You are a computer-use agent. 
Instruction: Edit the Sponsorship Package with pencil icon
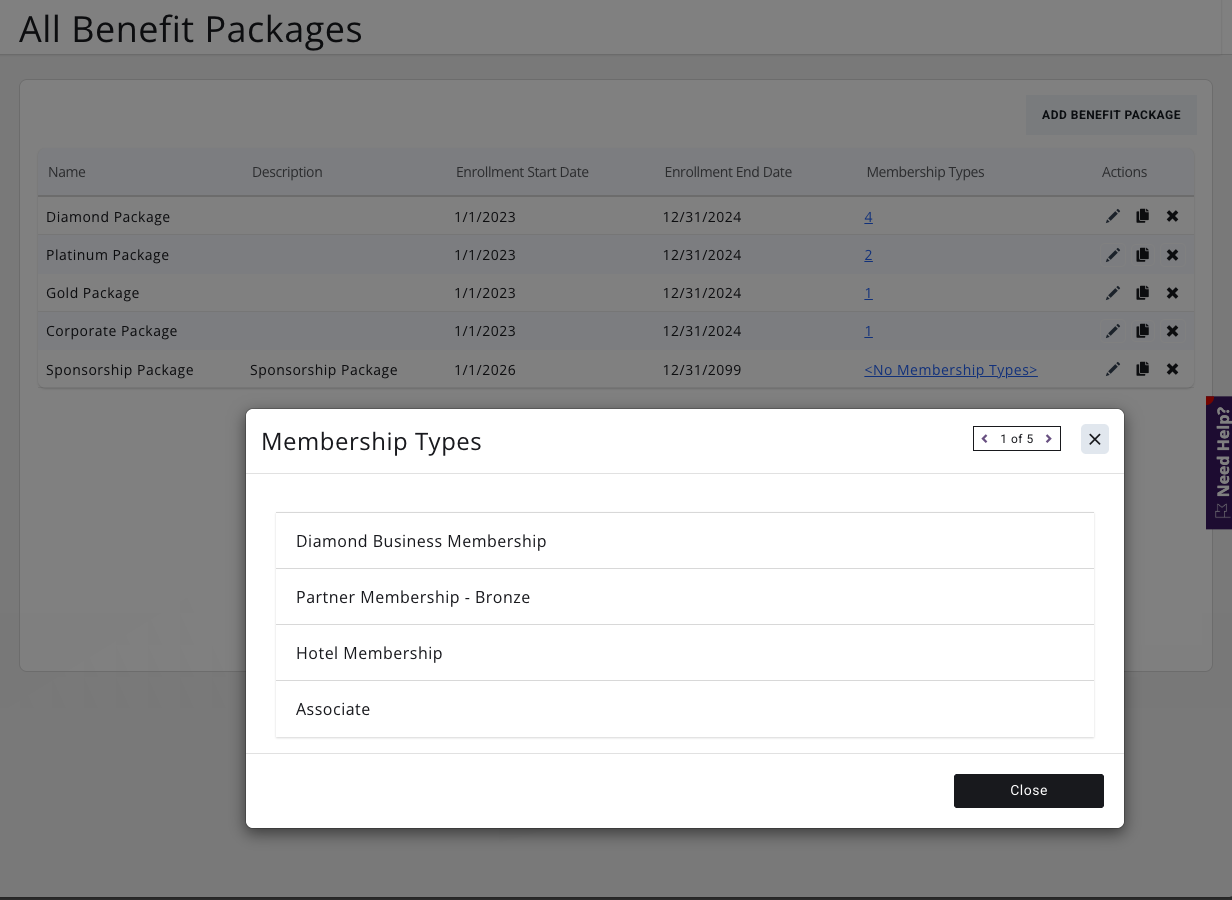tap(1113, 369)
